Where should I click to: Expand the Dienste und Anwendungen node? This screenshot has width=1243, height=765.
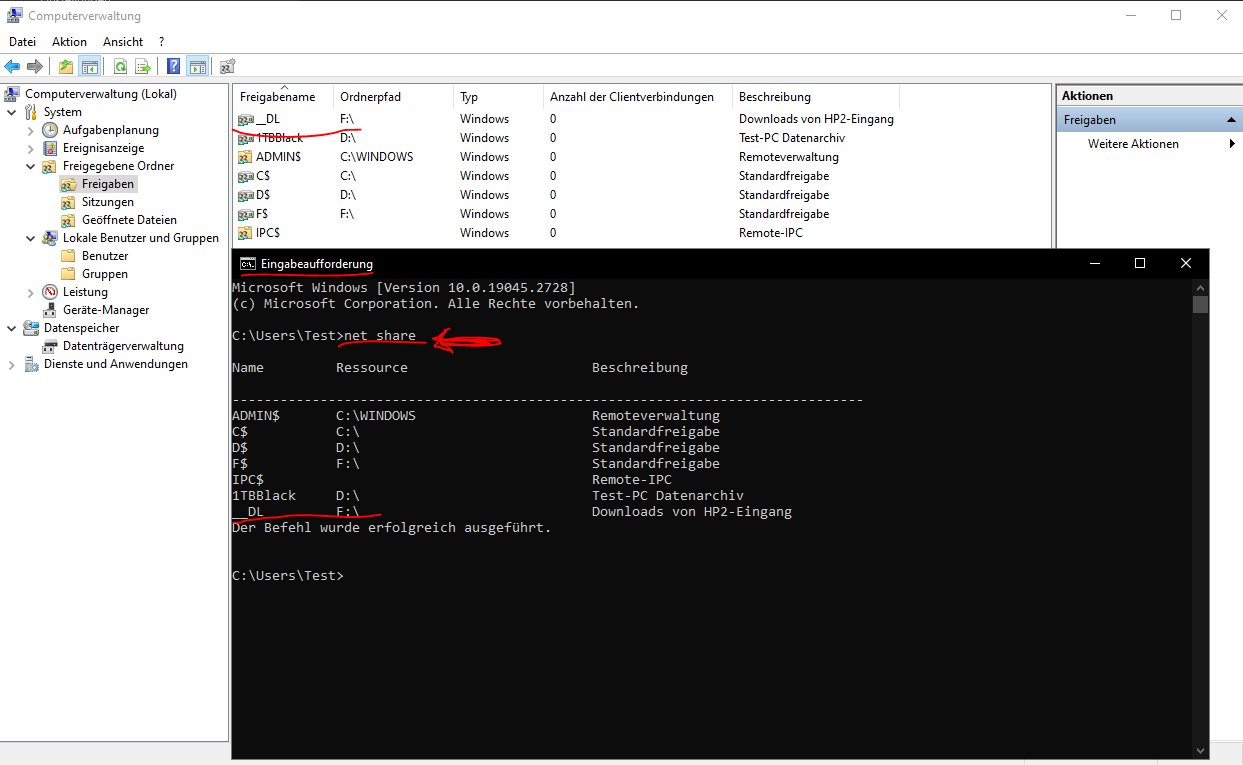point(12,364)
